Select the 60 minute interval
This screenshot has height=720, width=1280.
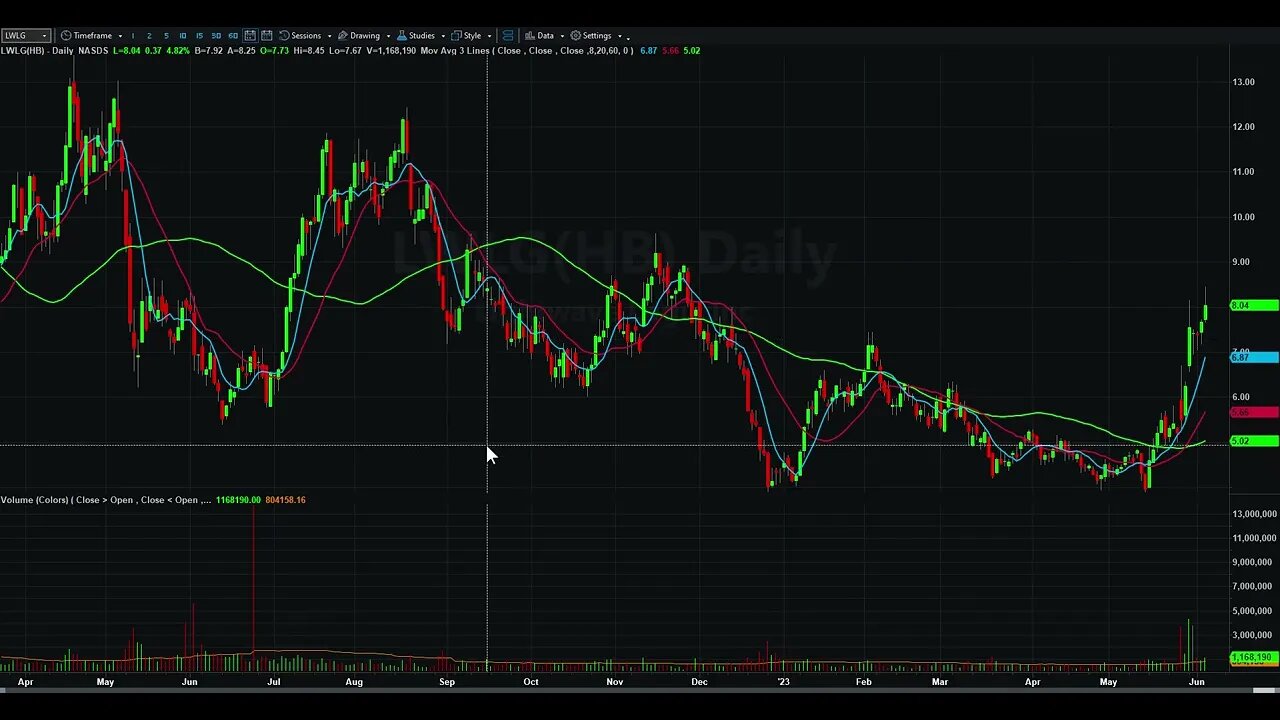pos(233,36)
